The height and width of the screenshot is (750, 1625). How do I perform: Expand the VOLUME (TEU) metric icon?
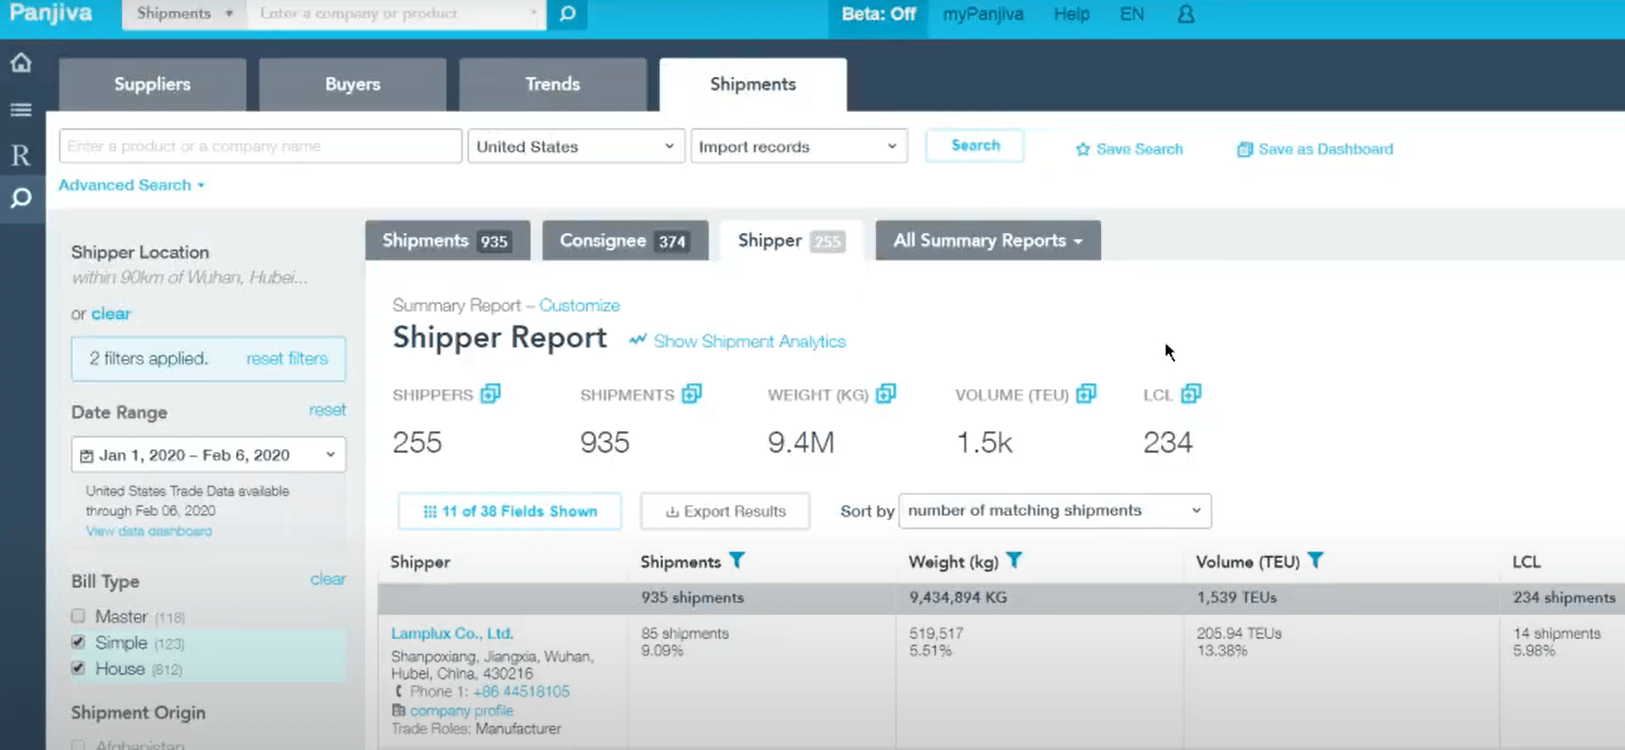(1086, 394)
